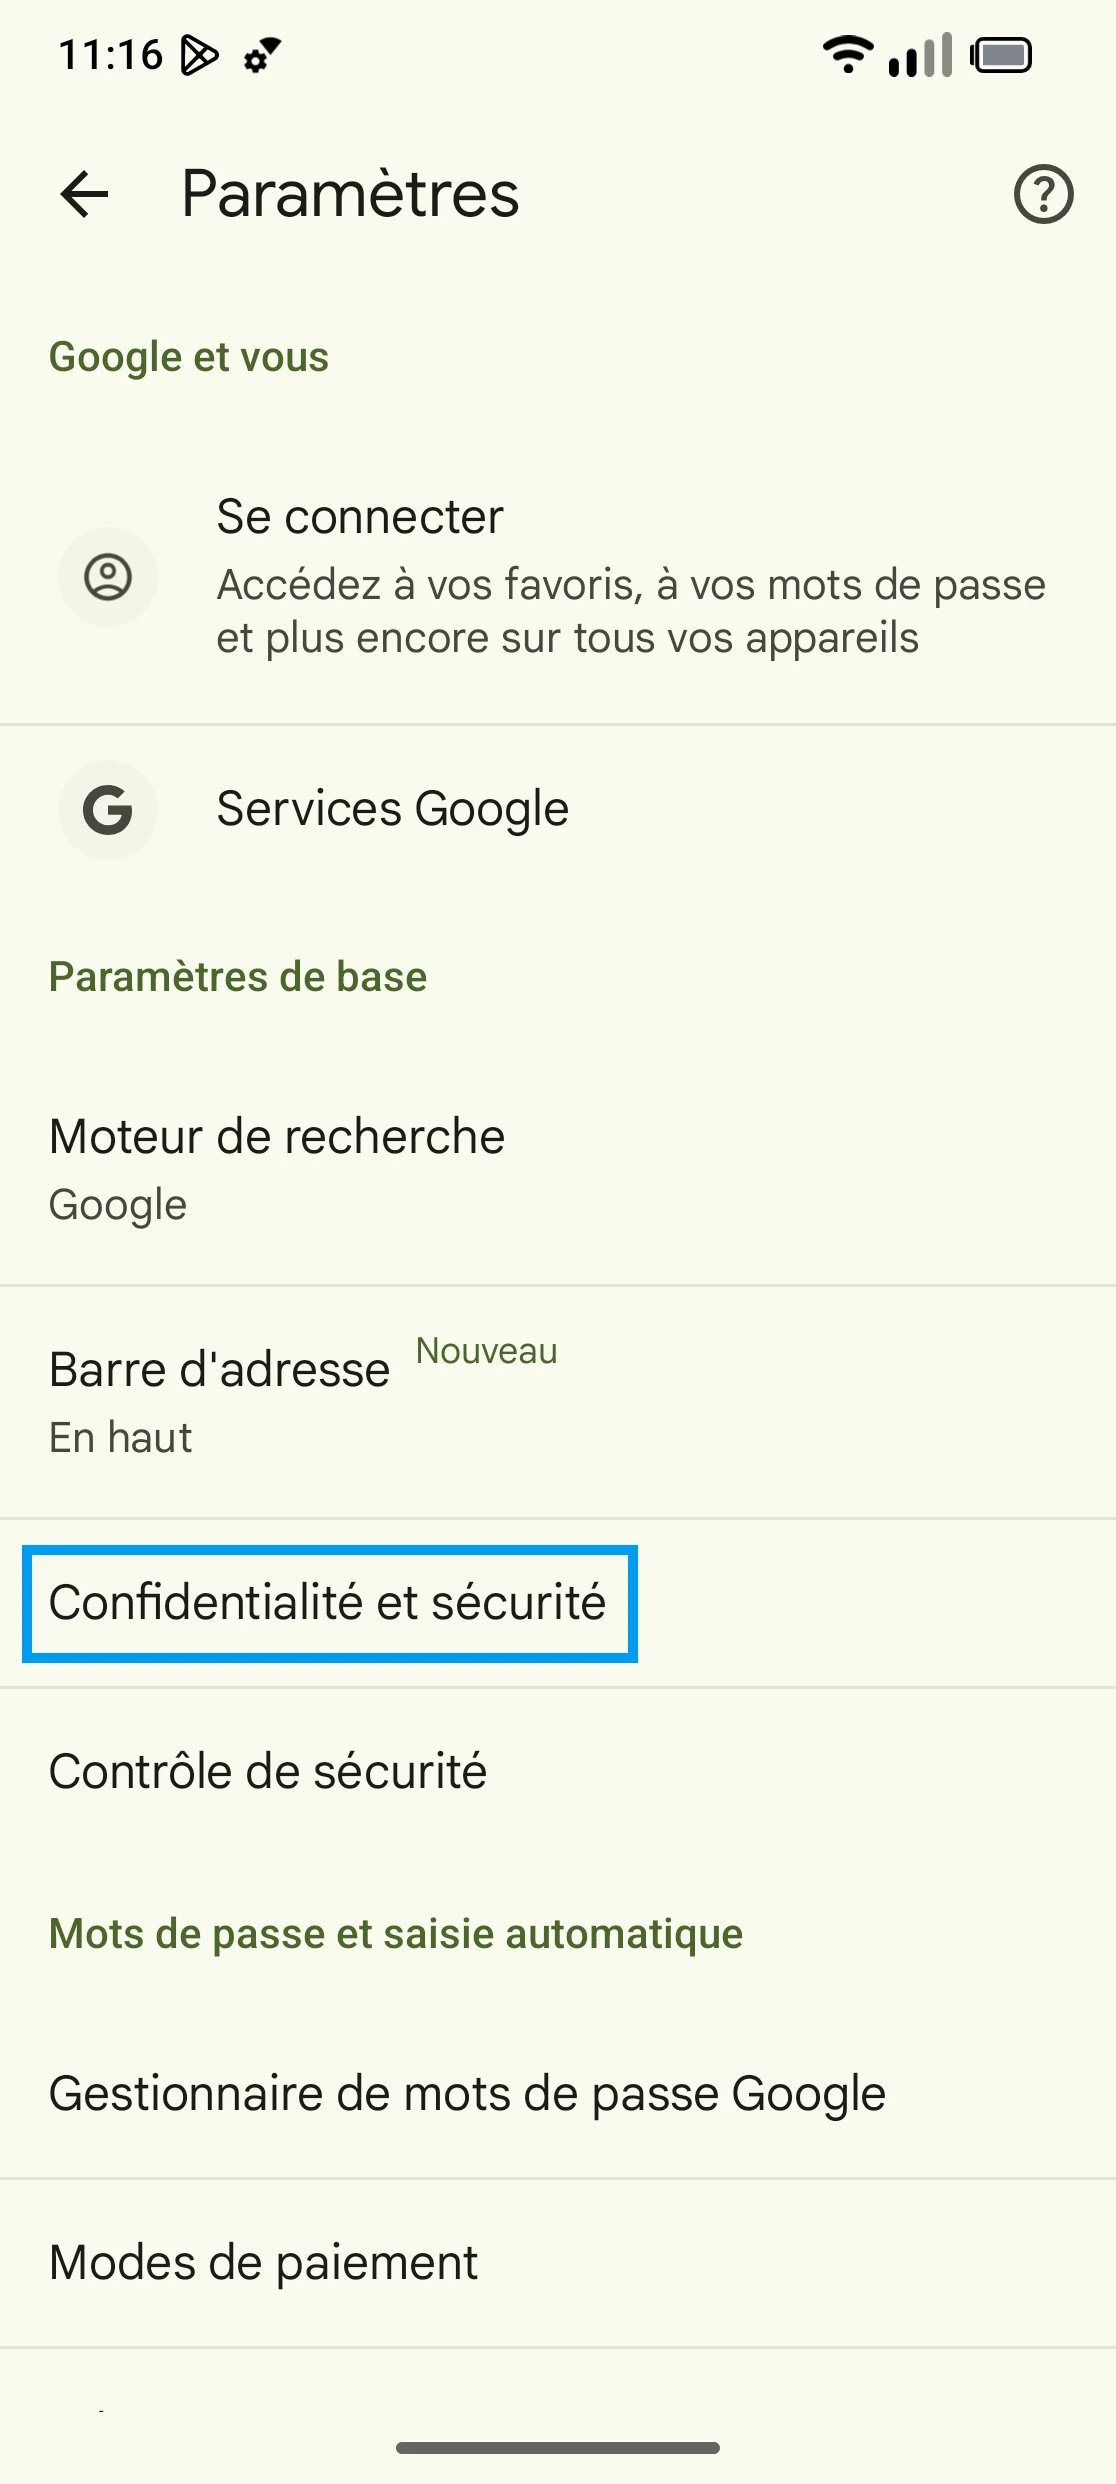Screen dimensions: 1116x2484
Task: Open Barre d'adresse position setting
Action: 220,1400
